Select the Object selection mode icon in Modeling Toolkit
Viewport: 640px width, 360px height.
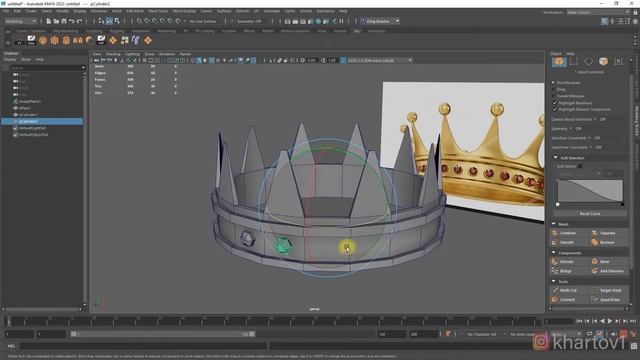(559, 61)
